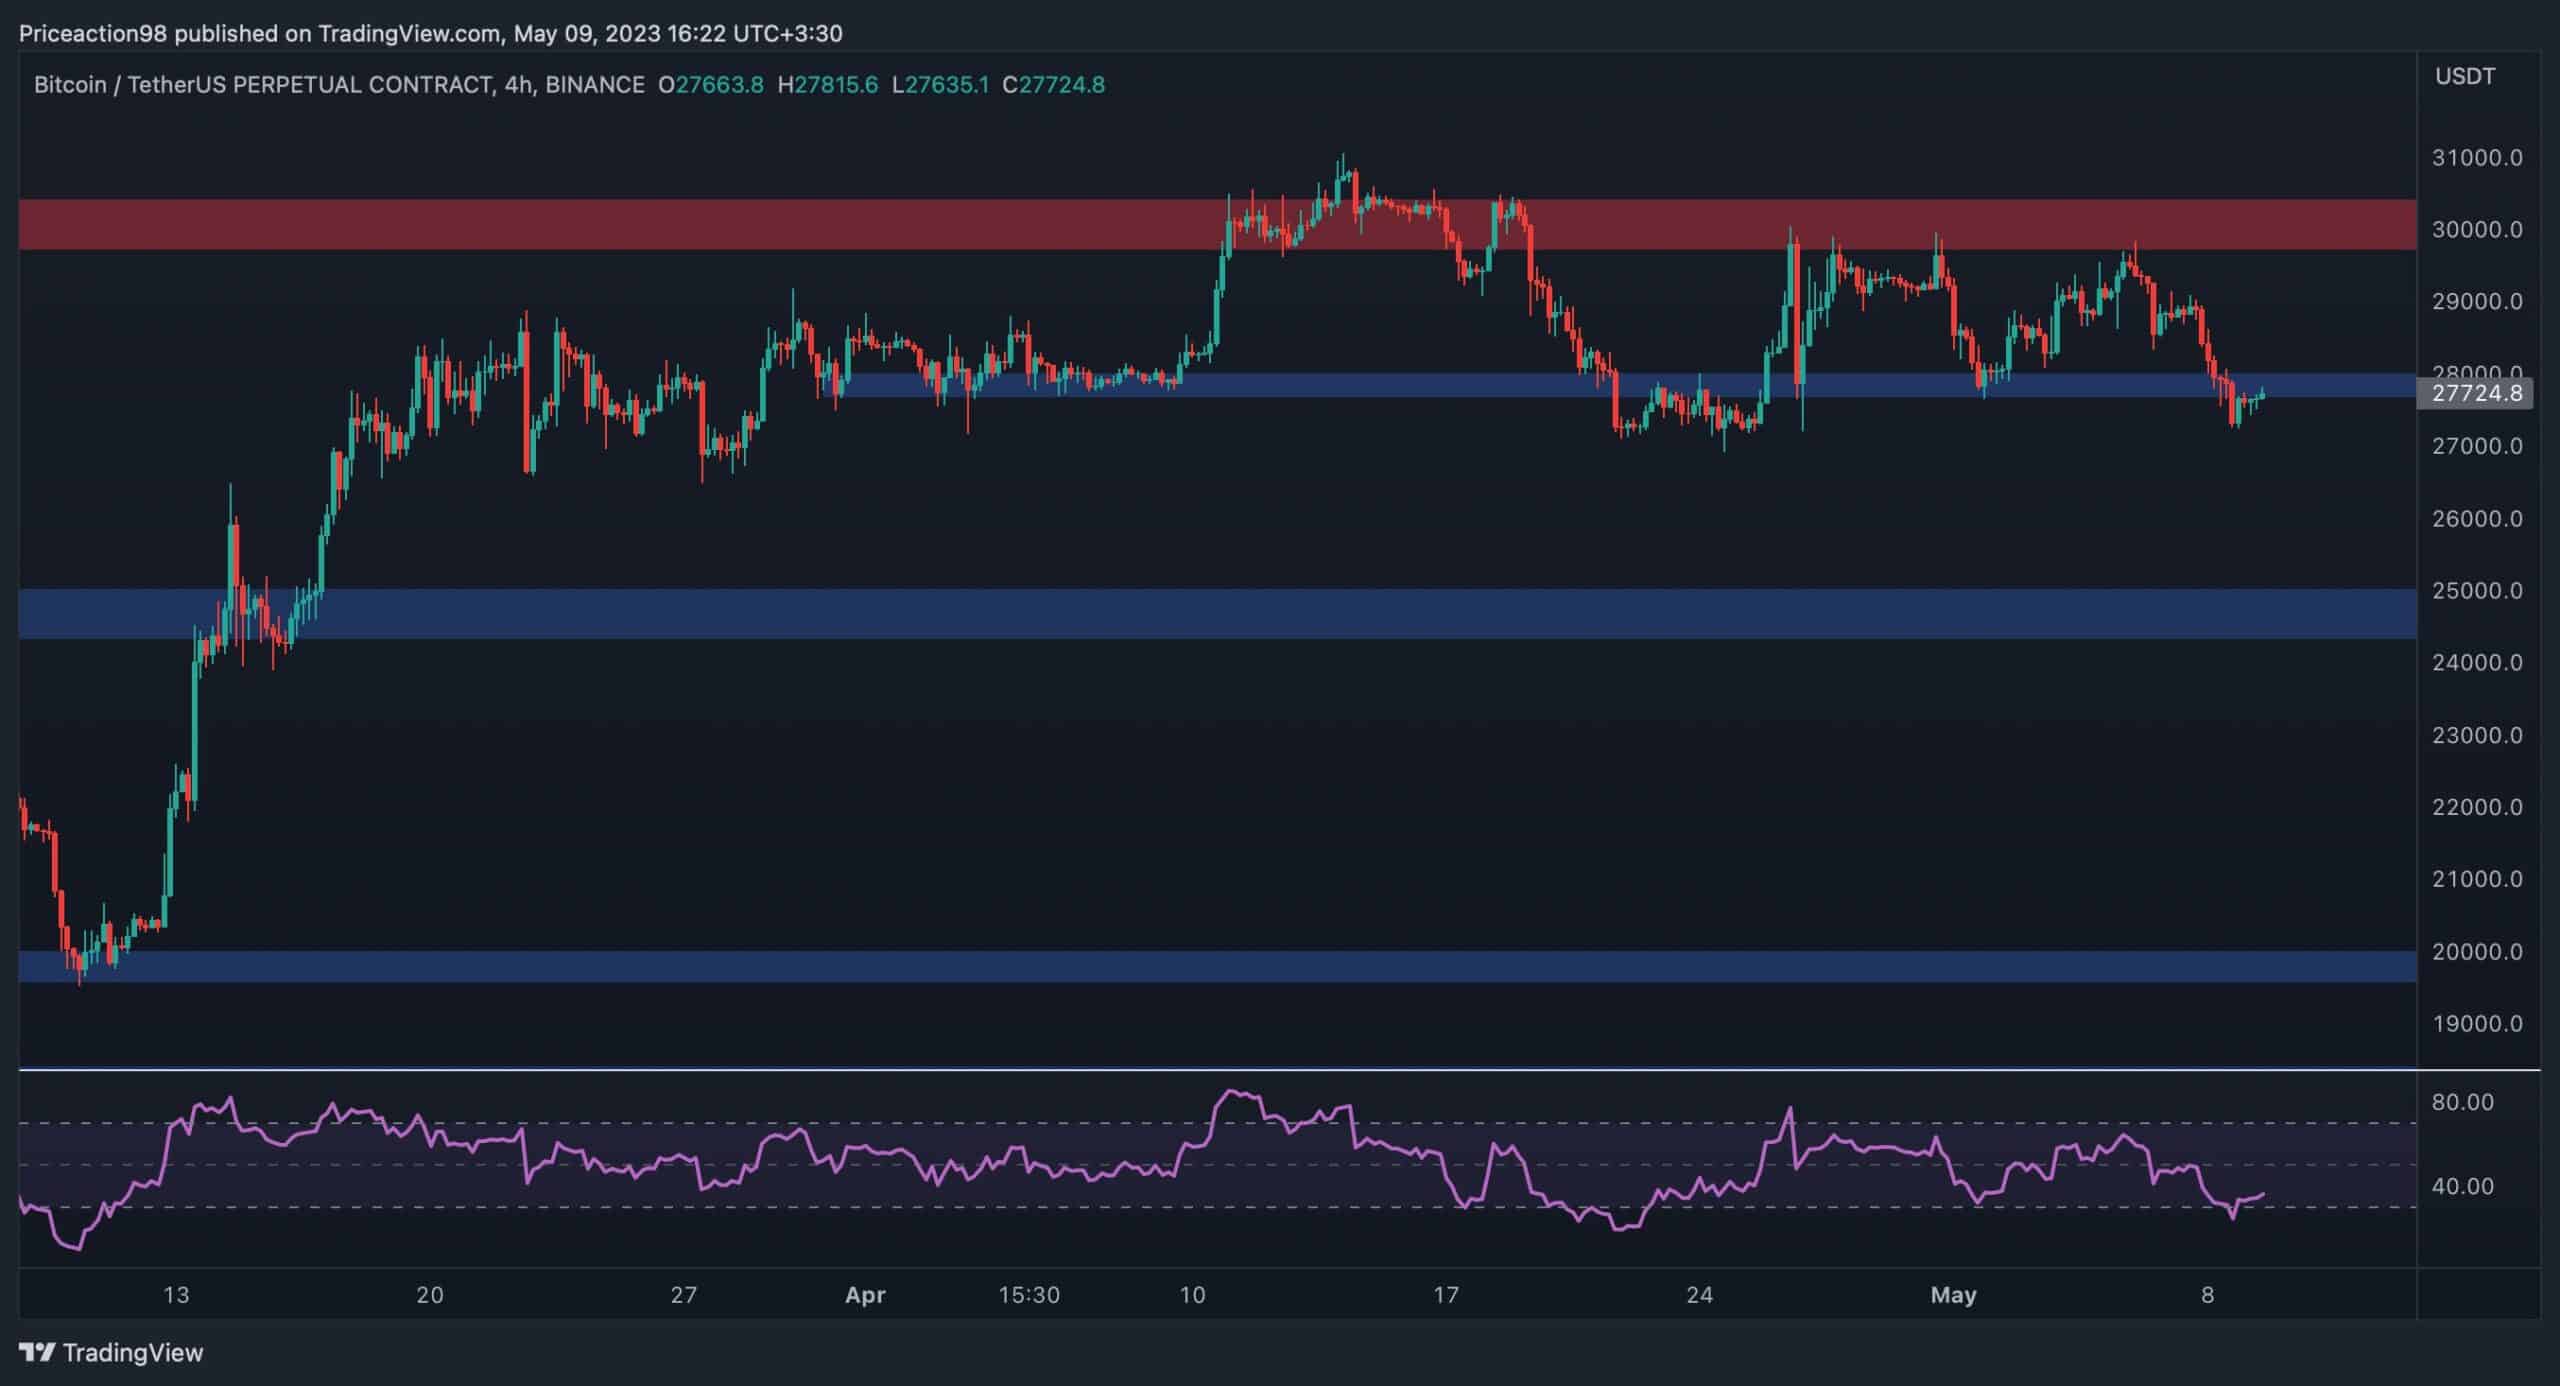The height and width of the screenshot is (1386, 2560).
Task: Click the Apr month label
Action: 865,1295
